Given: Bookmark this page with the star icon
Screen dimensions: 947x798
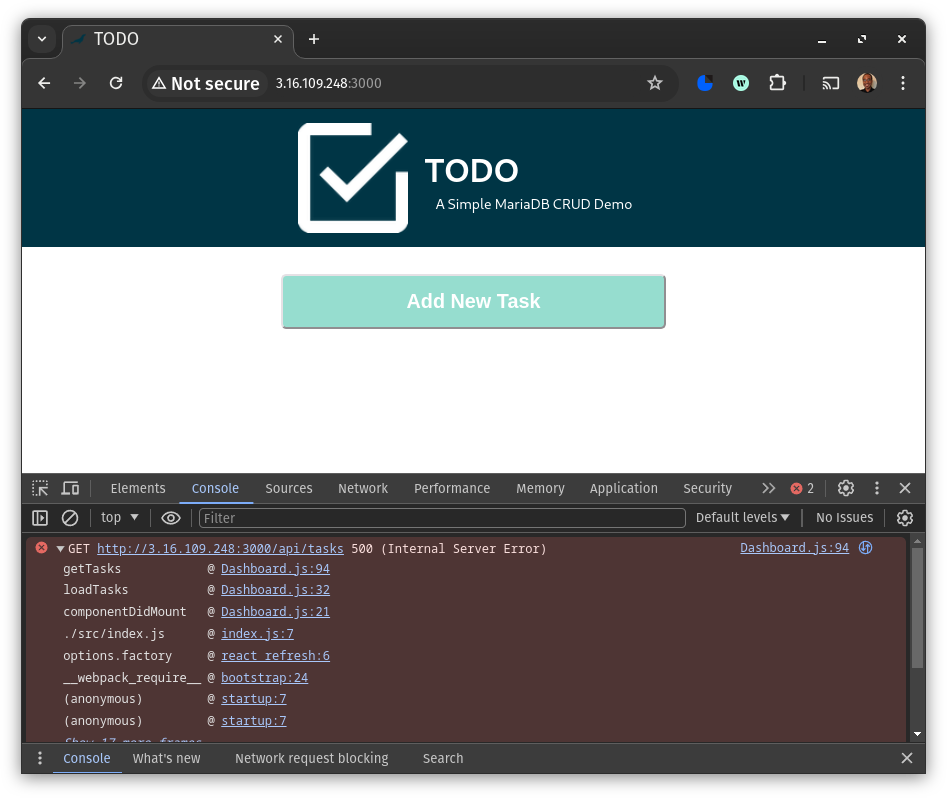Looking at the screenshot, I should click(655, 83).
